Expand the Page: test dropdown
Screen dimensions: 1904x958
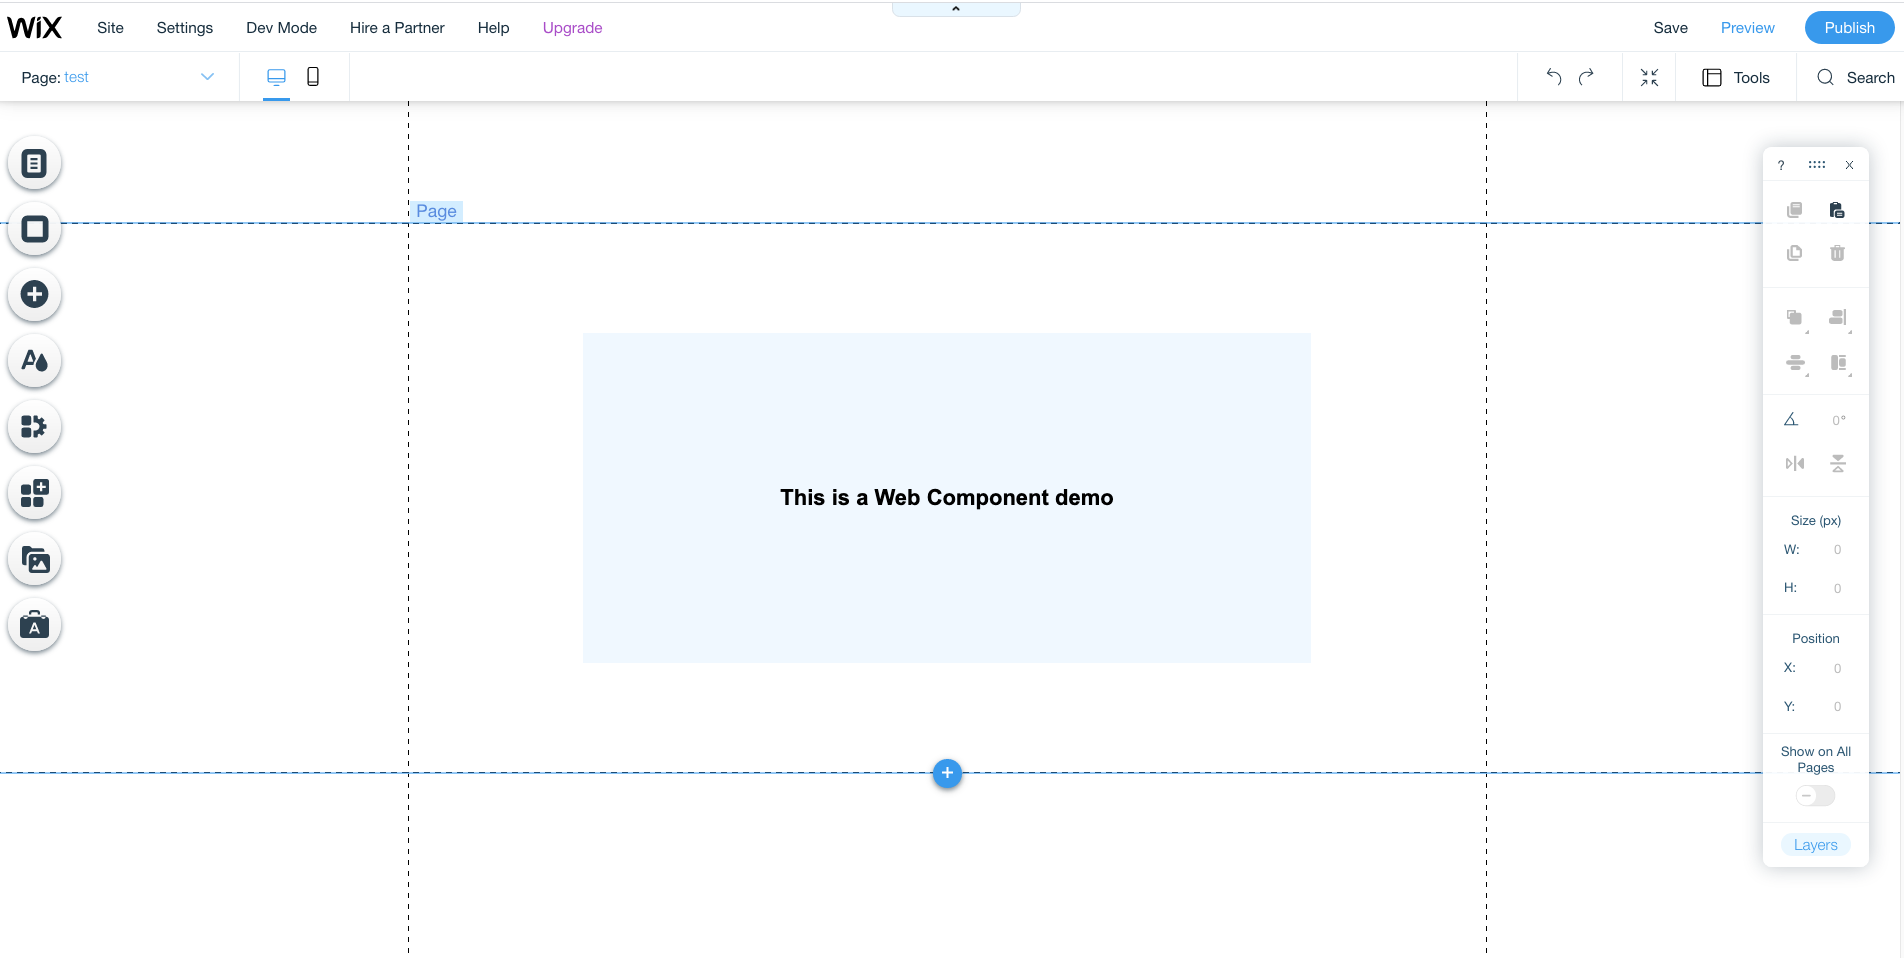tap(118, 77)
